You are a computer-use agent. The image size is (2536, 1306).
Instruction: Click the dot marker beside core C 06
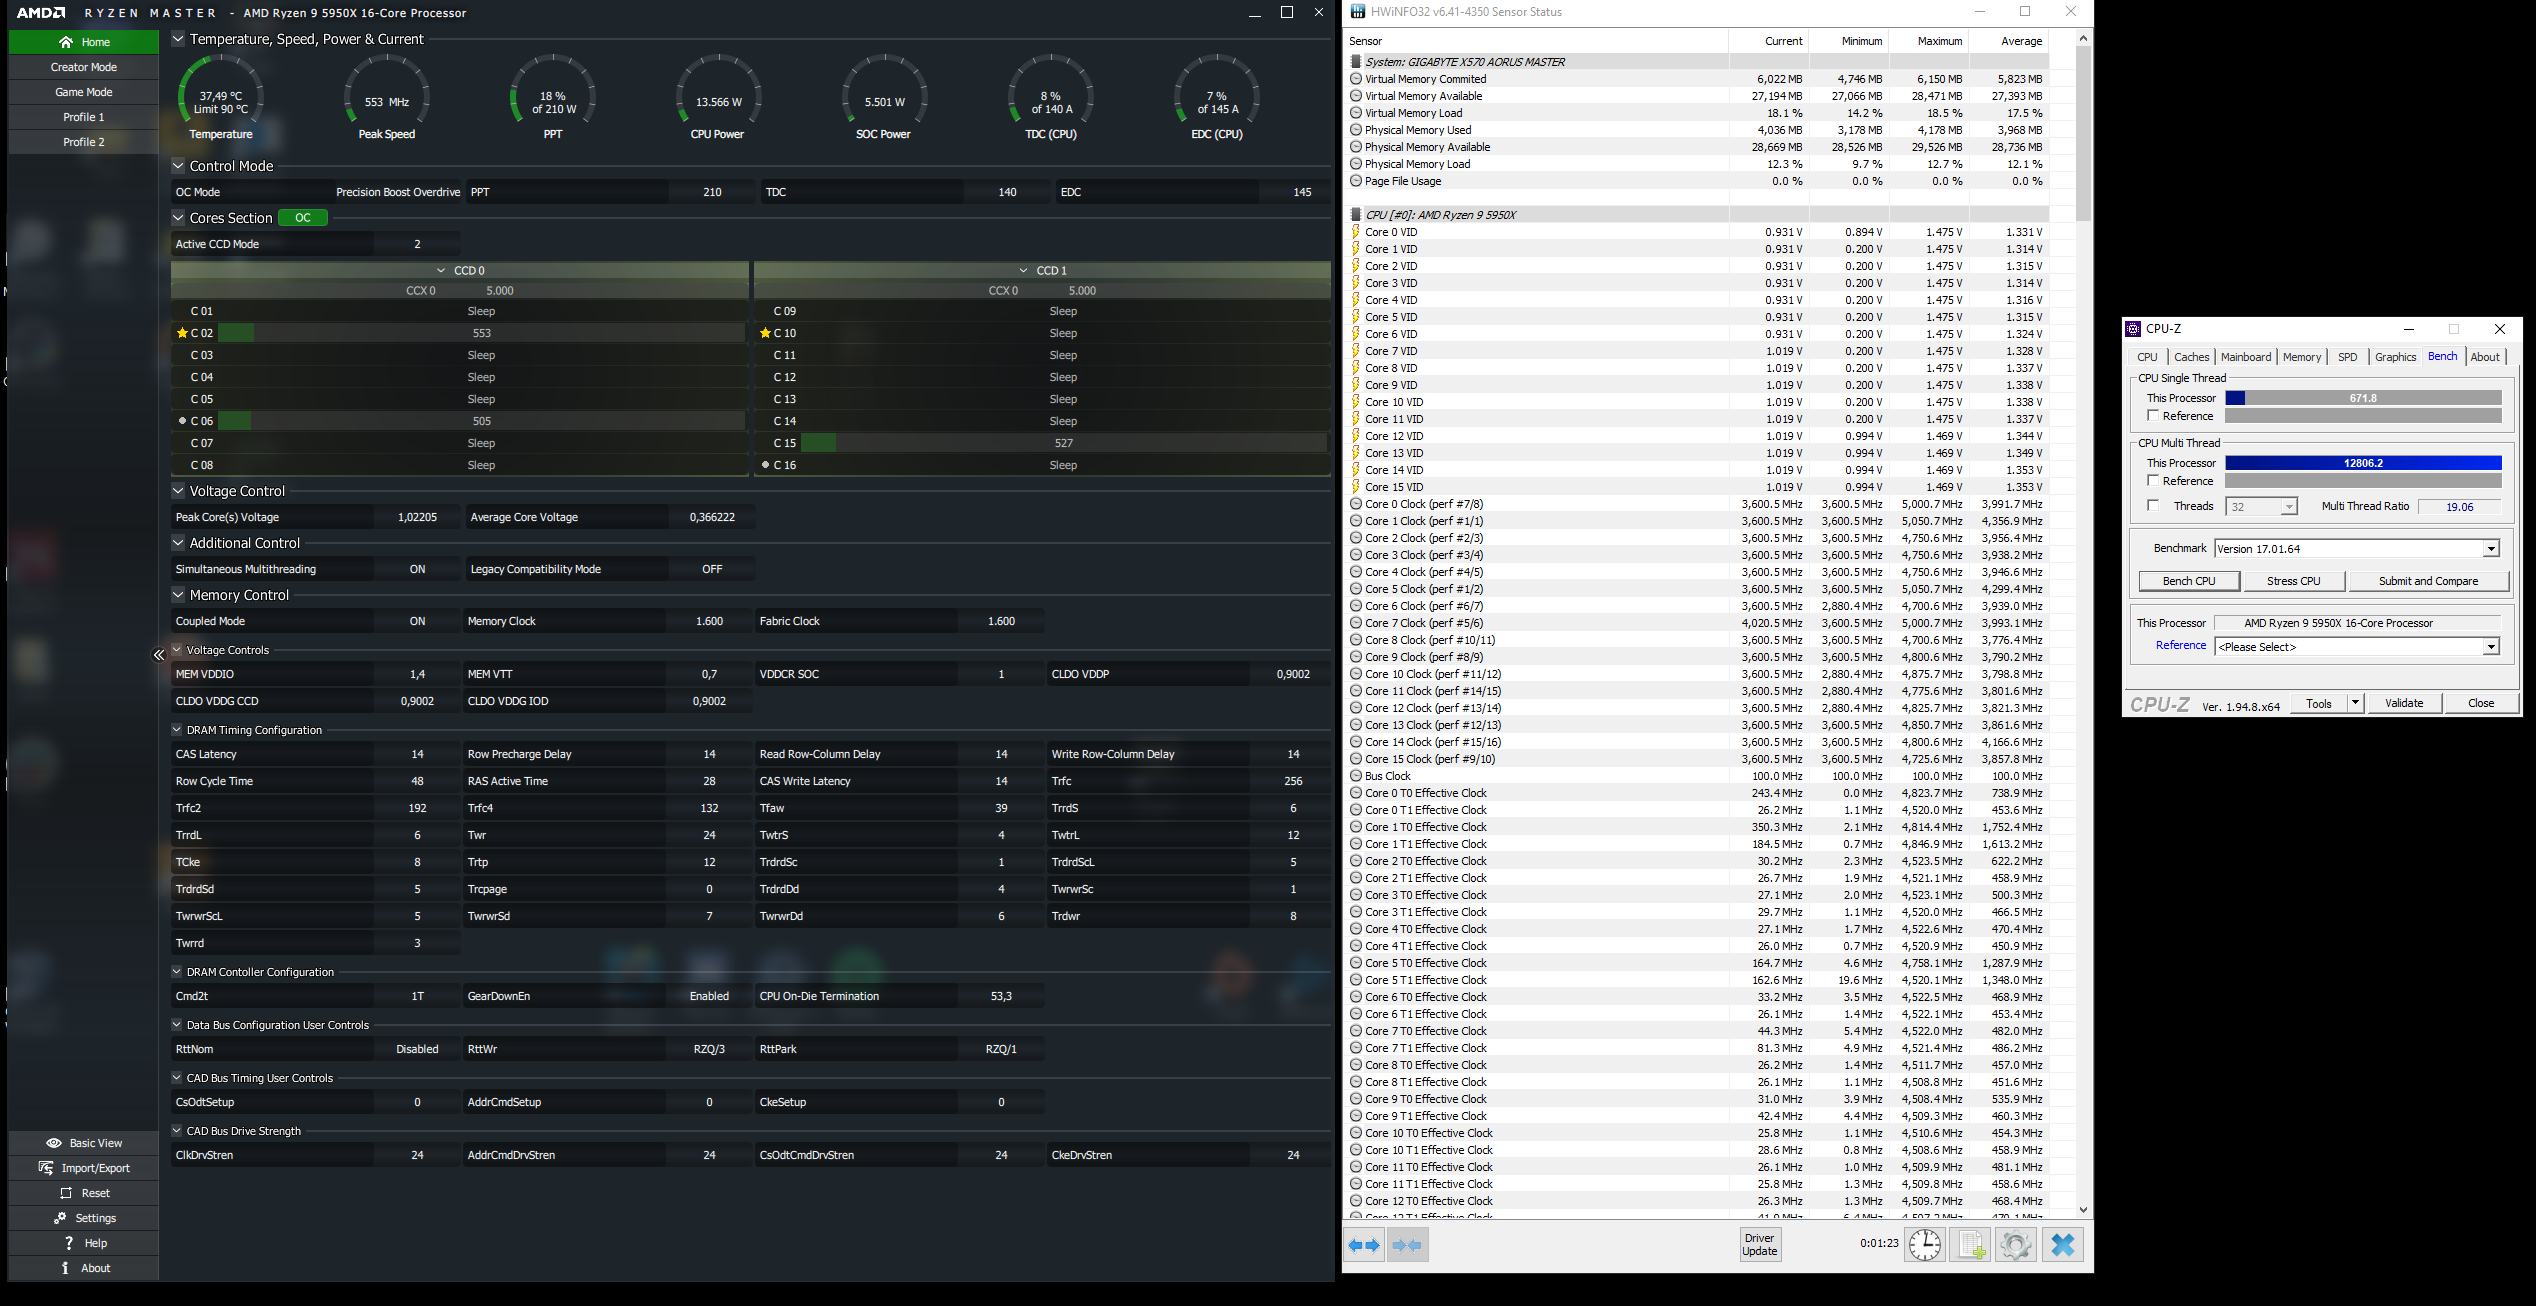click(182, 421)
